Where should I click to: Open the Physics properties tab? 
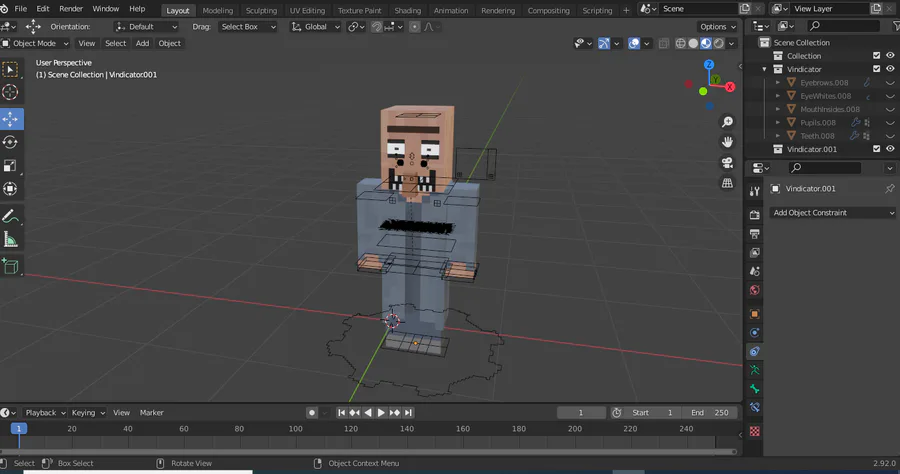tap(755, 333)
